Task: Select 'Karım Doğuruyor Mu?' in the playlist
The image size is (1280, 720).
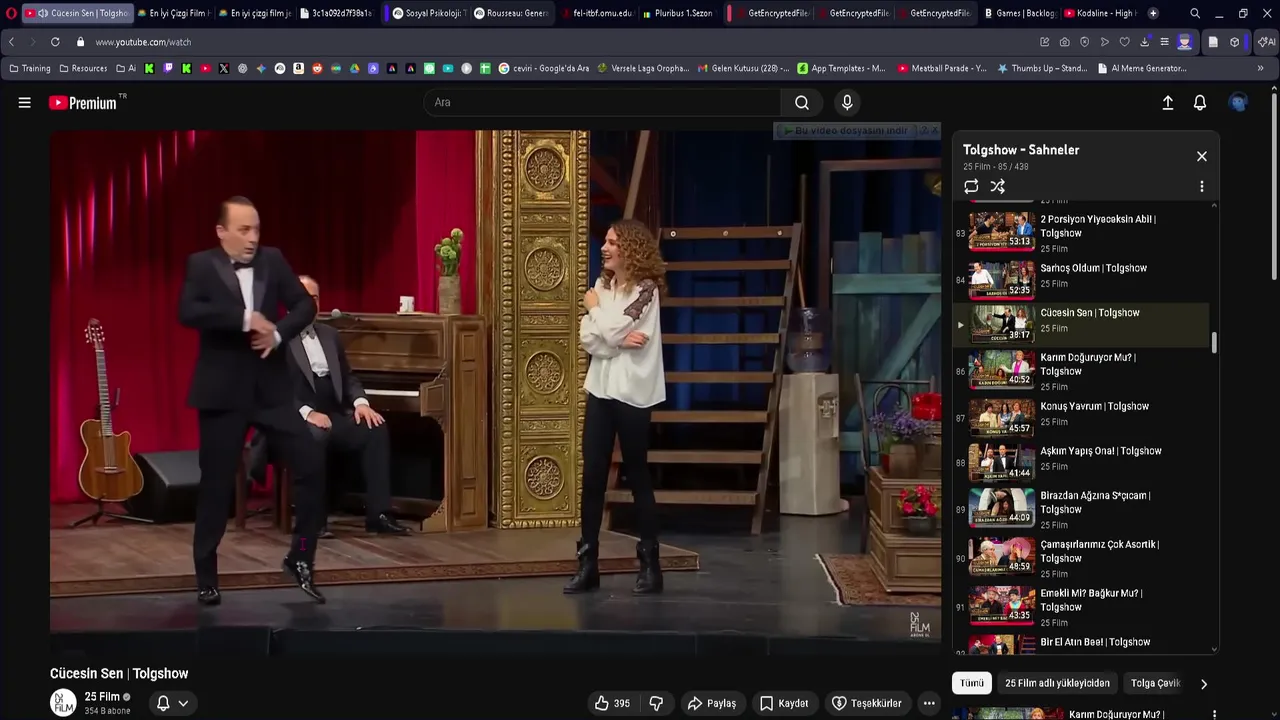Action: [1083, 369]
